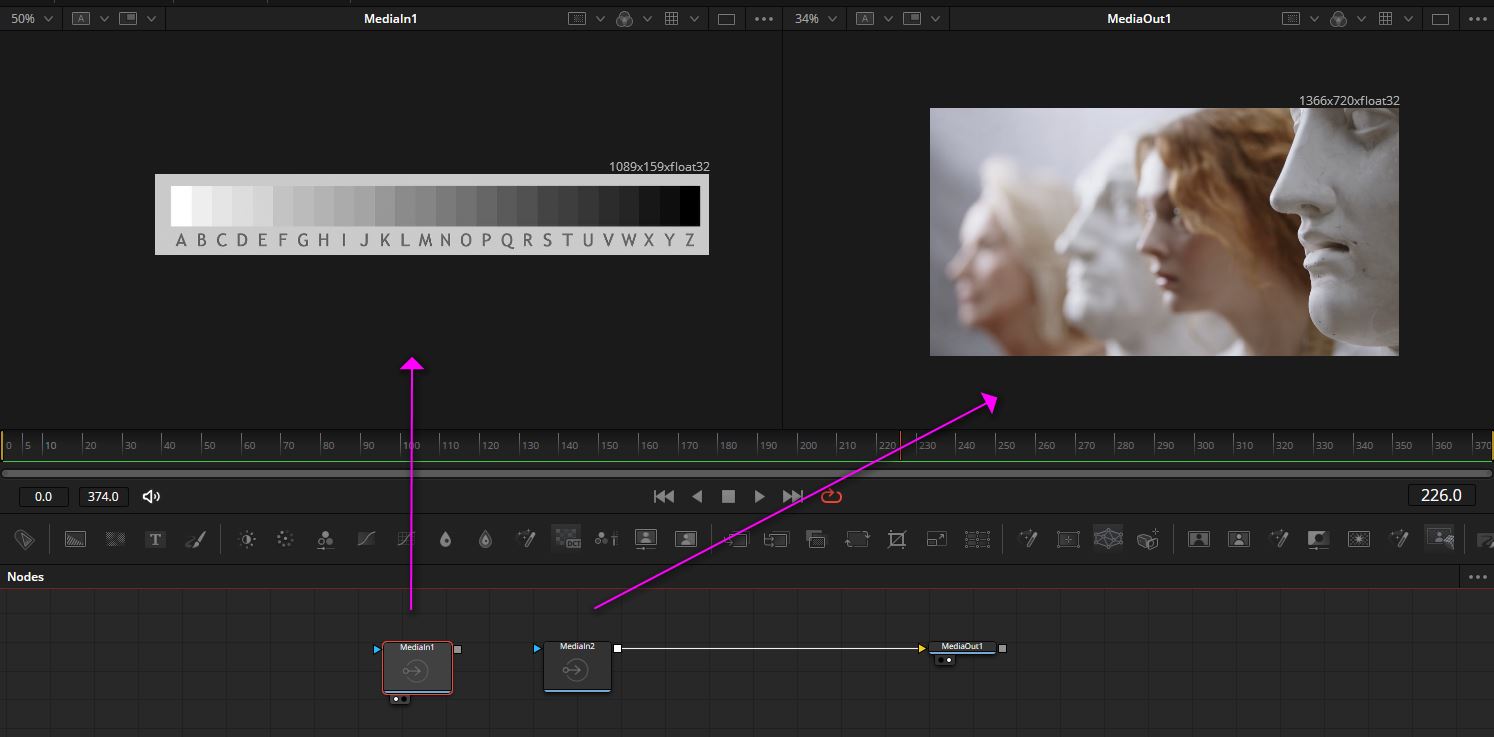The image size is (1494, 737).
Task: Add a Blur drop tool
Action: tap(445, 539)
